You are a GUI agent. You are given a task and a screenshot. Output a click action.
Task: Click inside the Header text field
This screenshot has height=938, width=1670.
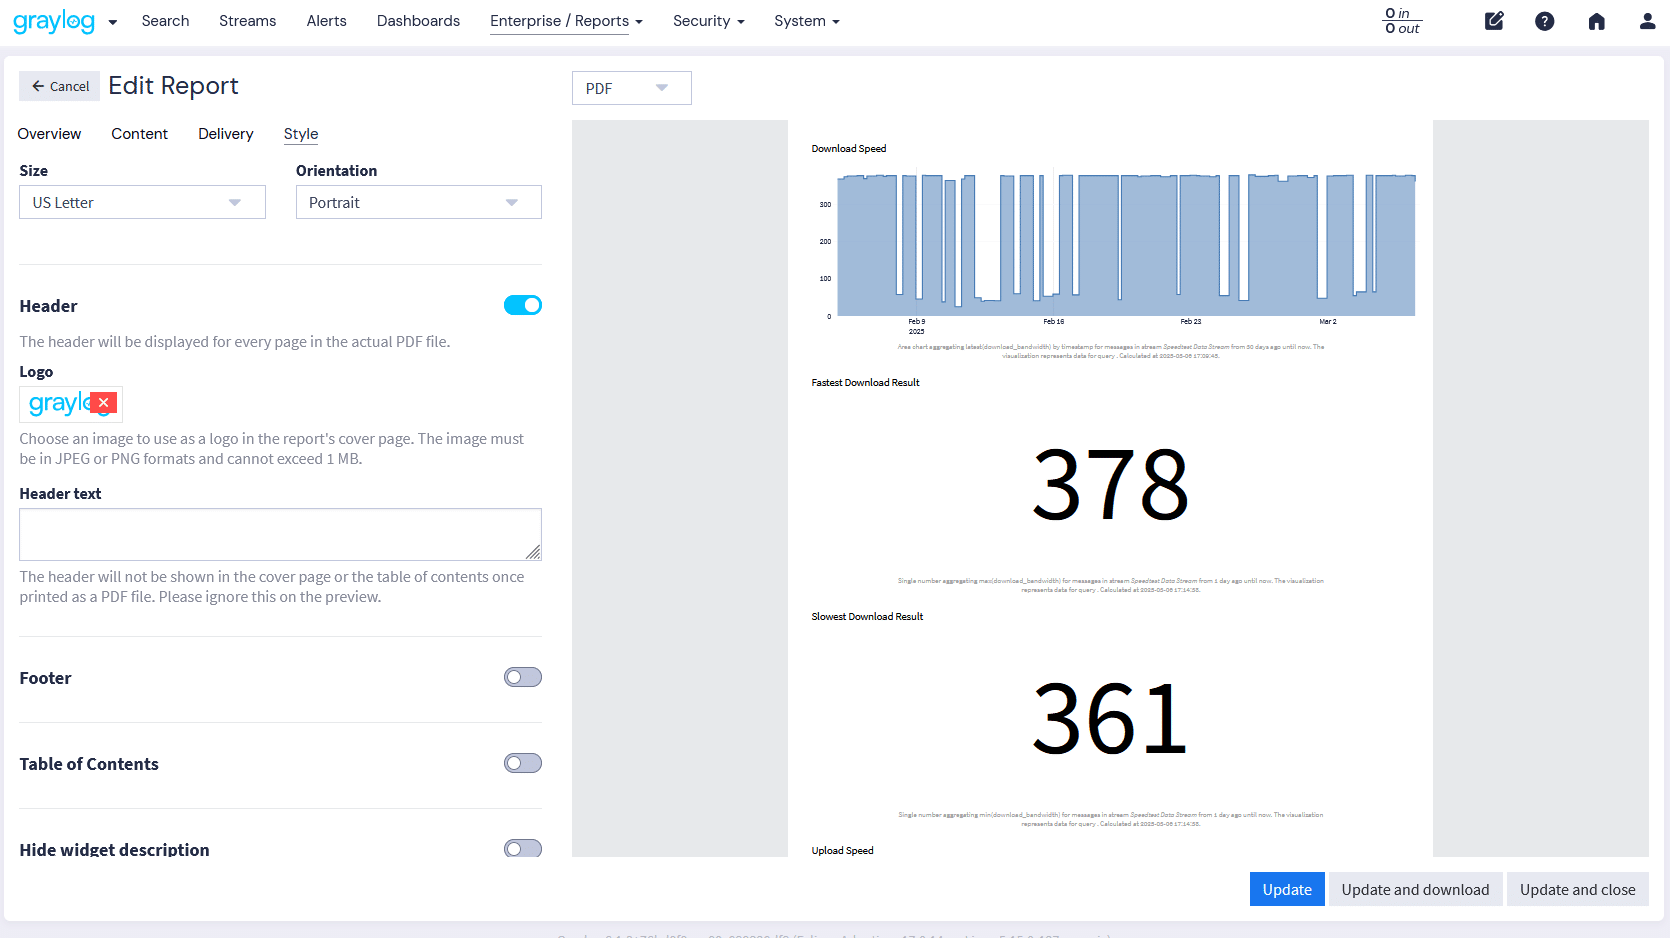[x=280, y=533]
